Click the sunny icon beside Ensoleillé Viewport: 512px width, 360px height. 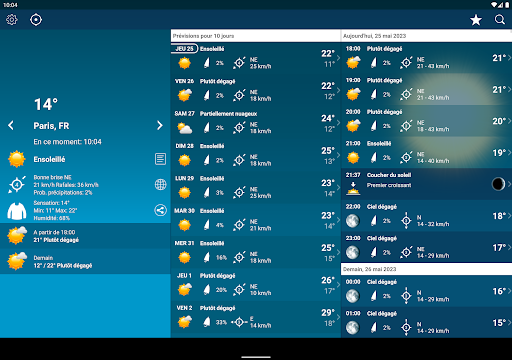point(17,159)
